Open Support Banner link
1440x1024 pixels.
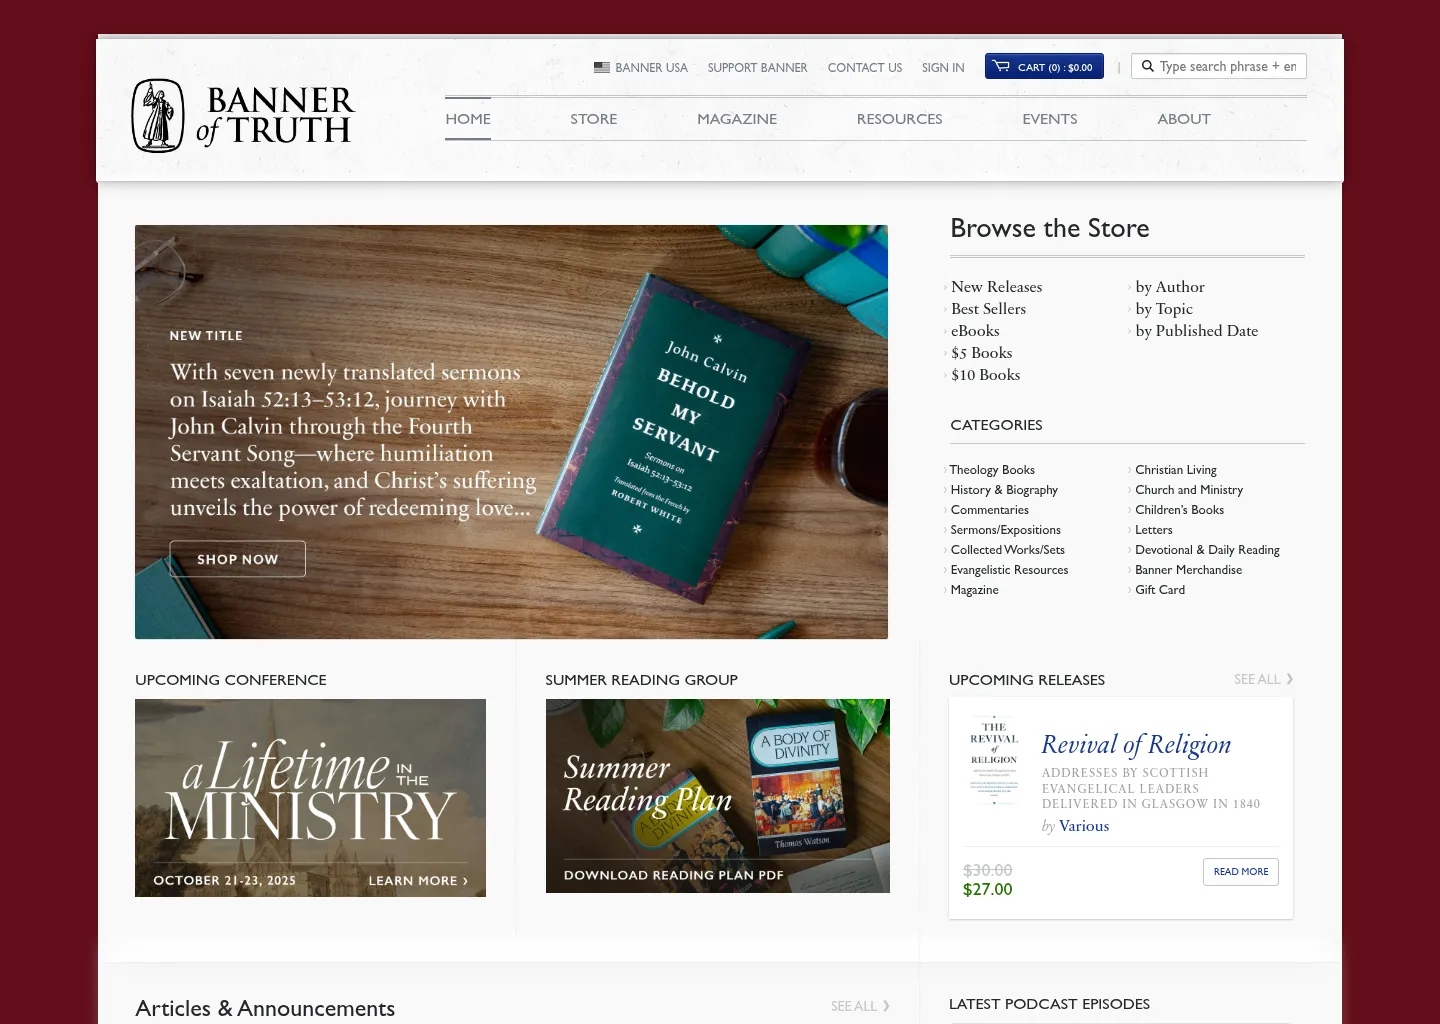(x=757, y=67)
